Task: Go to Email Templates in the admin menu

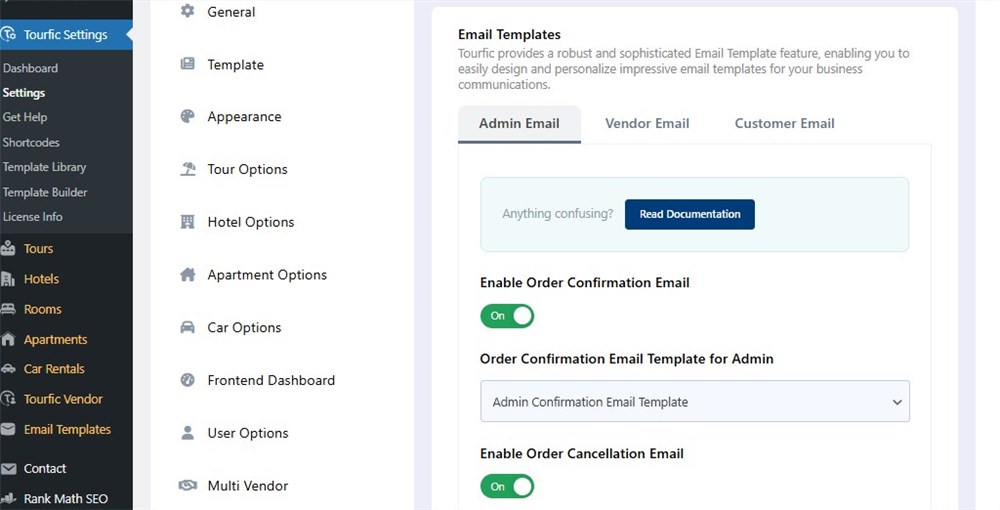Action: coord(67,430)
